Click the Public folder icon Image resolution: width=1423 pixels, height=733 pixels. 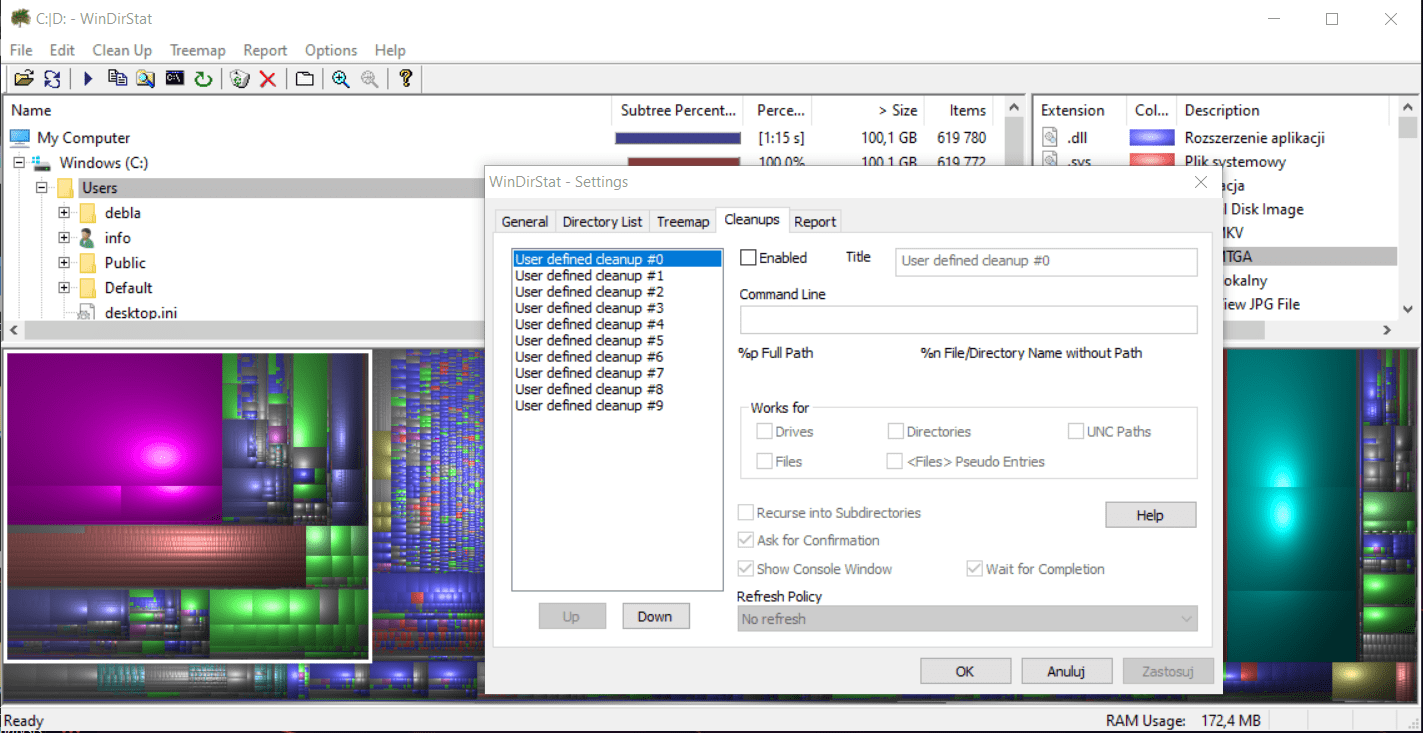(87, 263)
